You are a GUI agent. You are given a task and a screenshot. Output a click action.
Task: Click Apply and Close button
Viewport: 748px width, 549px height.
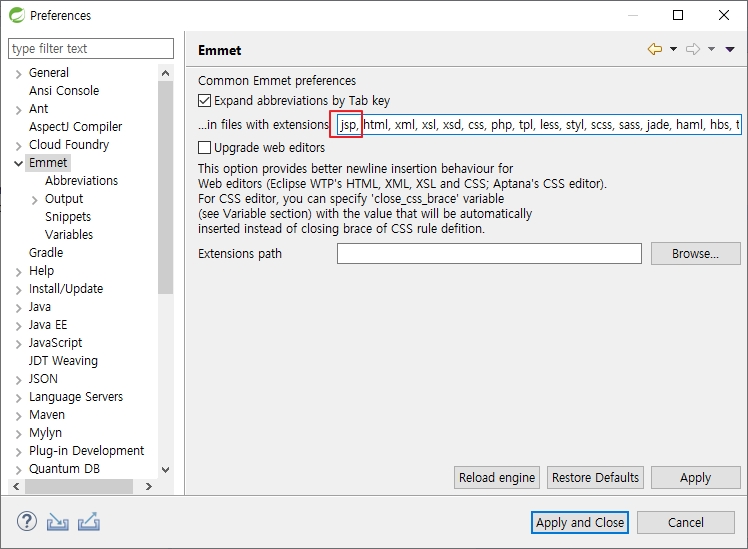tap(580, 522)
